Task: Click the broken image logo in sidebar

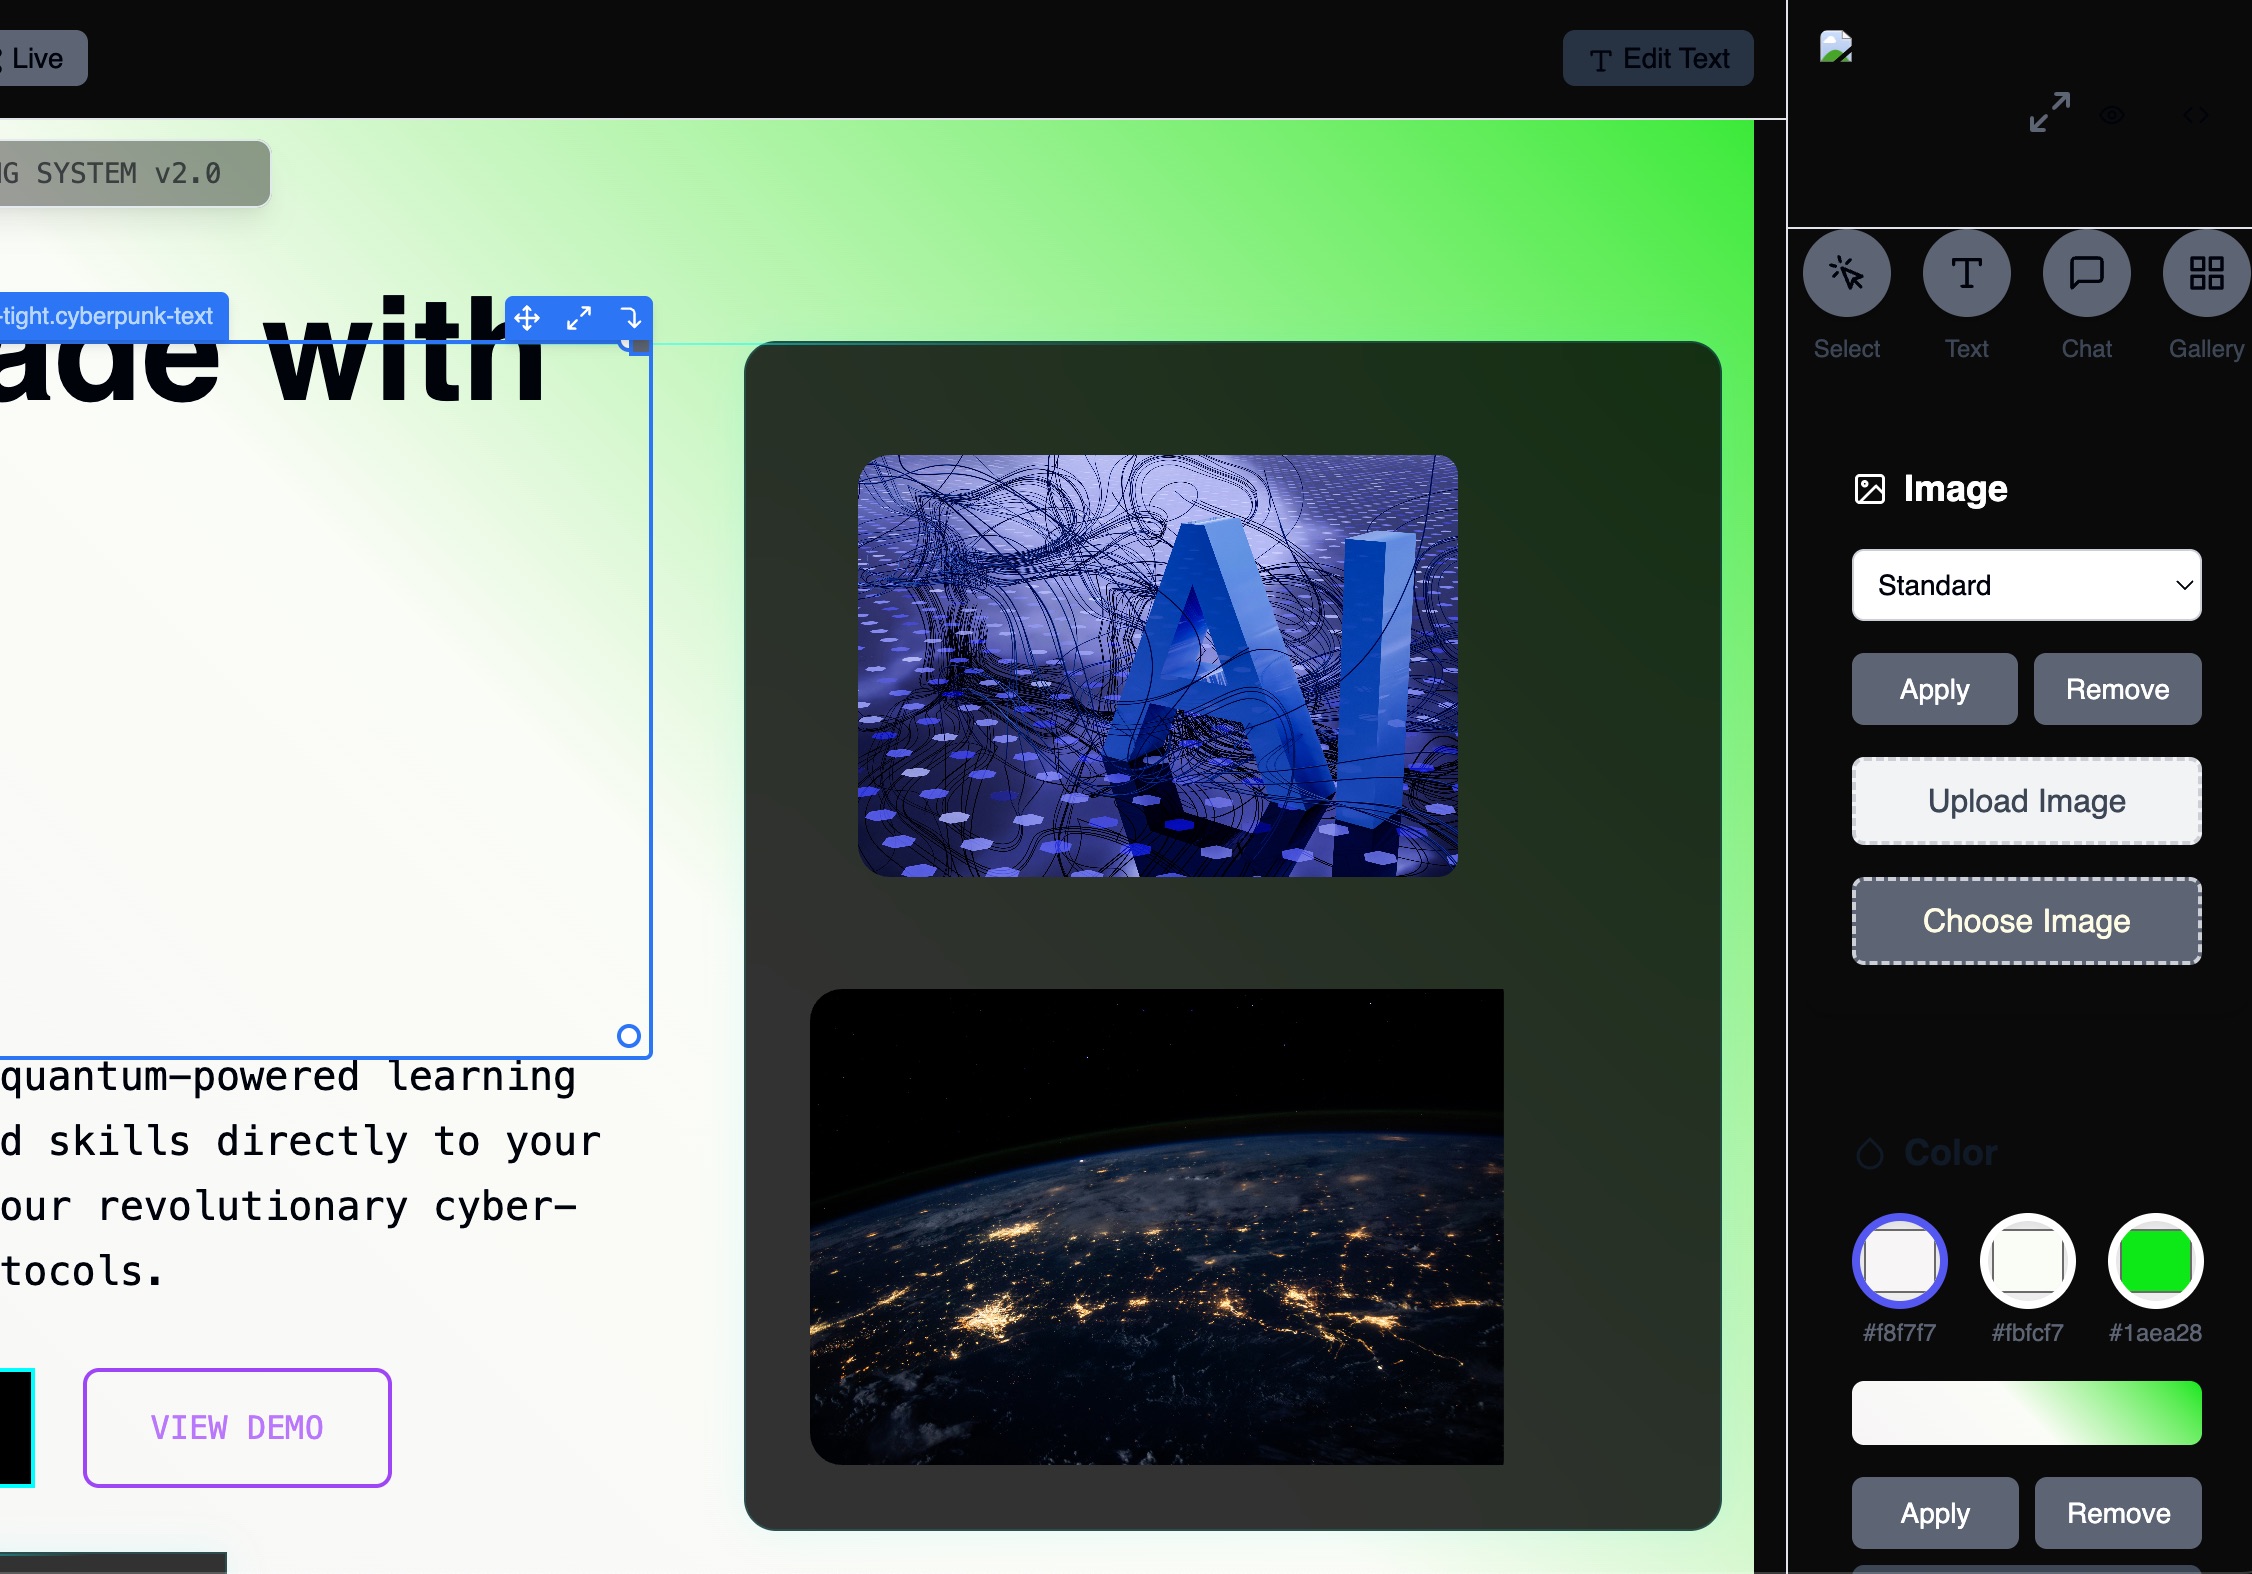Action: [x=1836, y=47]
